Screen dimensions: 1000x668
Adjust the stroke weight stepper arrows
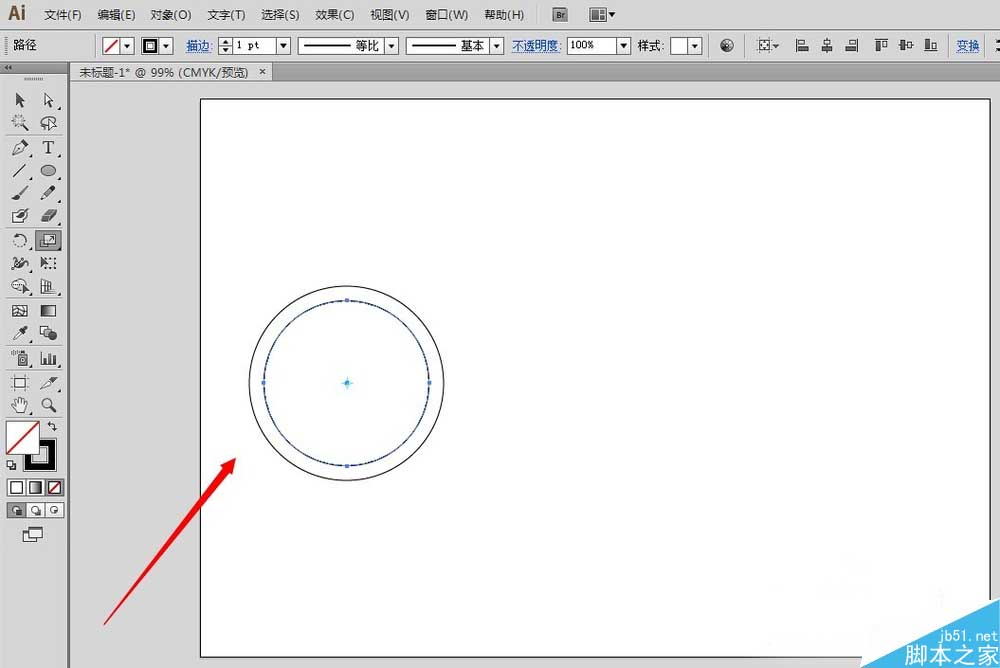point(225,46)
